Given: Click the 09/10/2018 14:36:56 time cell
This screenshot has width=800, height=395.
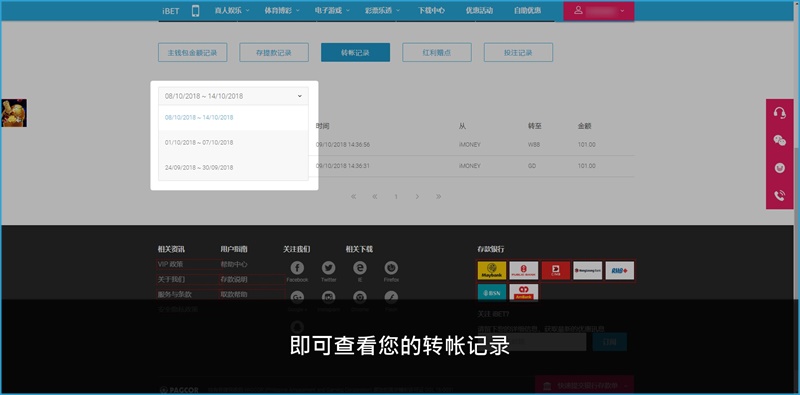Looking at the screenshot, I should coord(343,145).
